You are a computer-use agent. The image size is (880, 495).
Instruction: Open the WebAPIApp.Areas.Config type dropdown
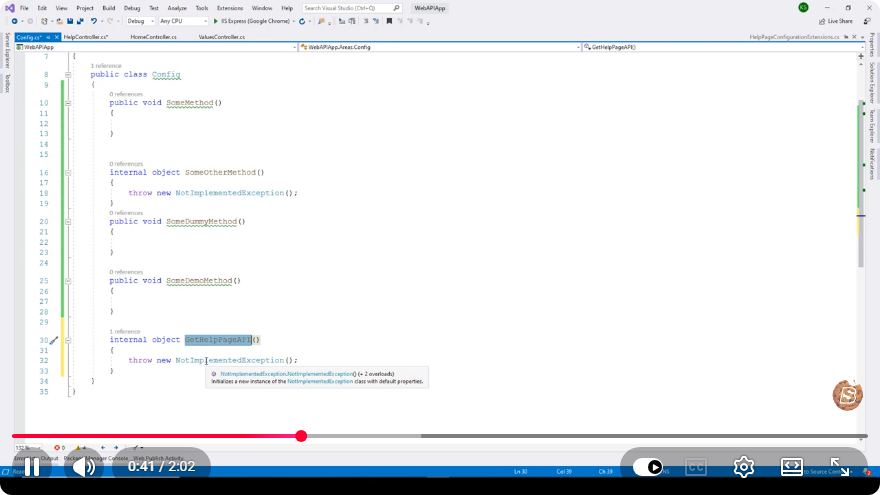[440, 47]
